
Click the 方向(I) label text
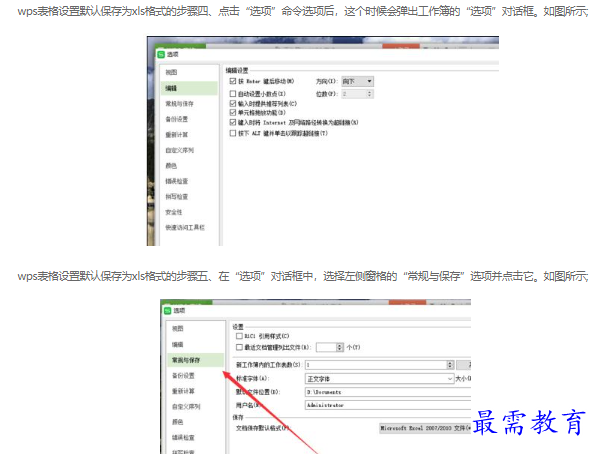(x=326, y=81)
